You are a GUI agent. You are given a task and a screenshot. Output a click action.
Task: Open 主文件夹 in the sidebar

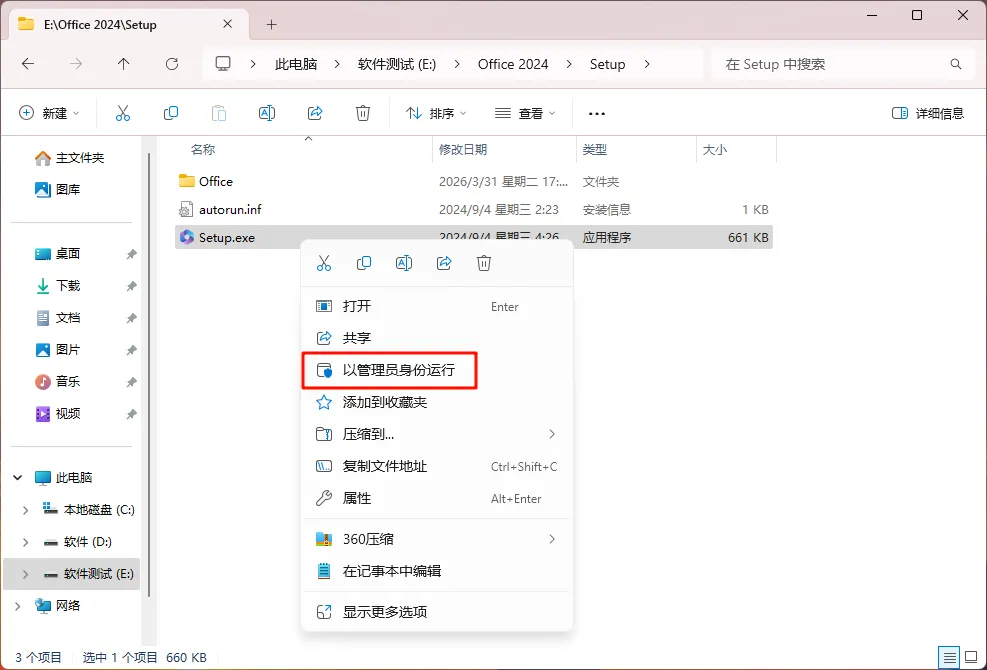tap(70, 158)
